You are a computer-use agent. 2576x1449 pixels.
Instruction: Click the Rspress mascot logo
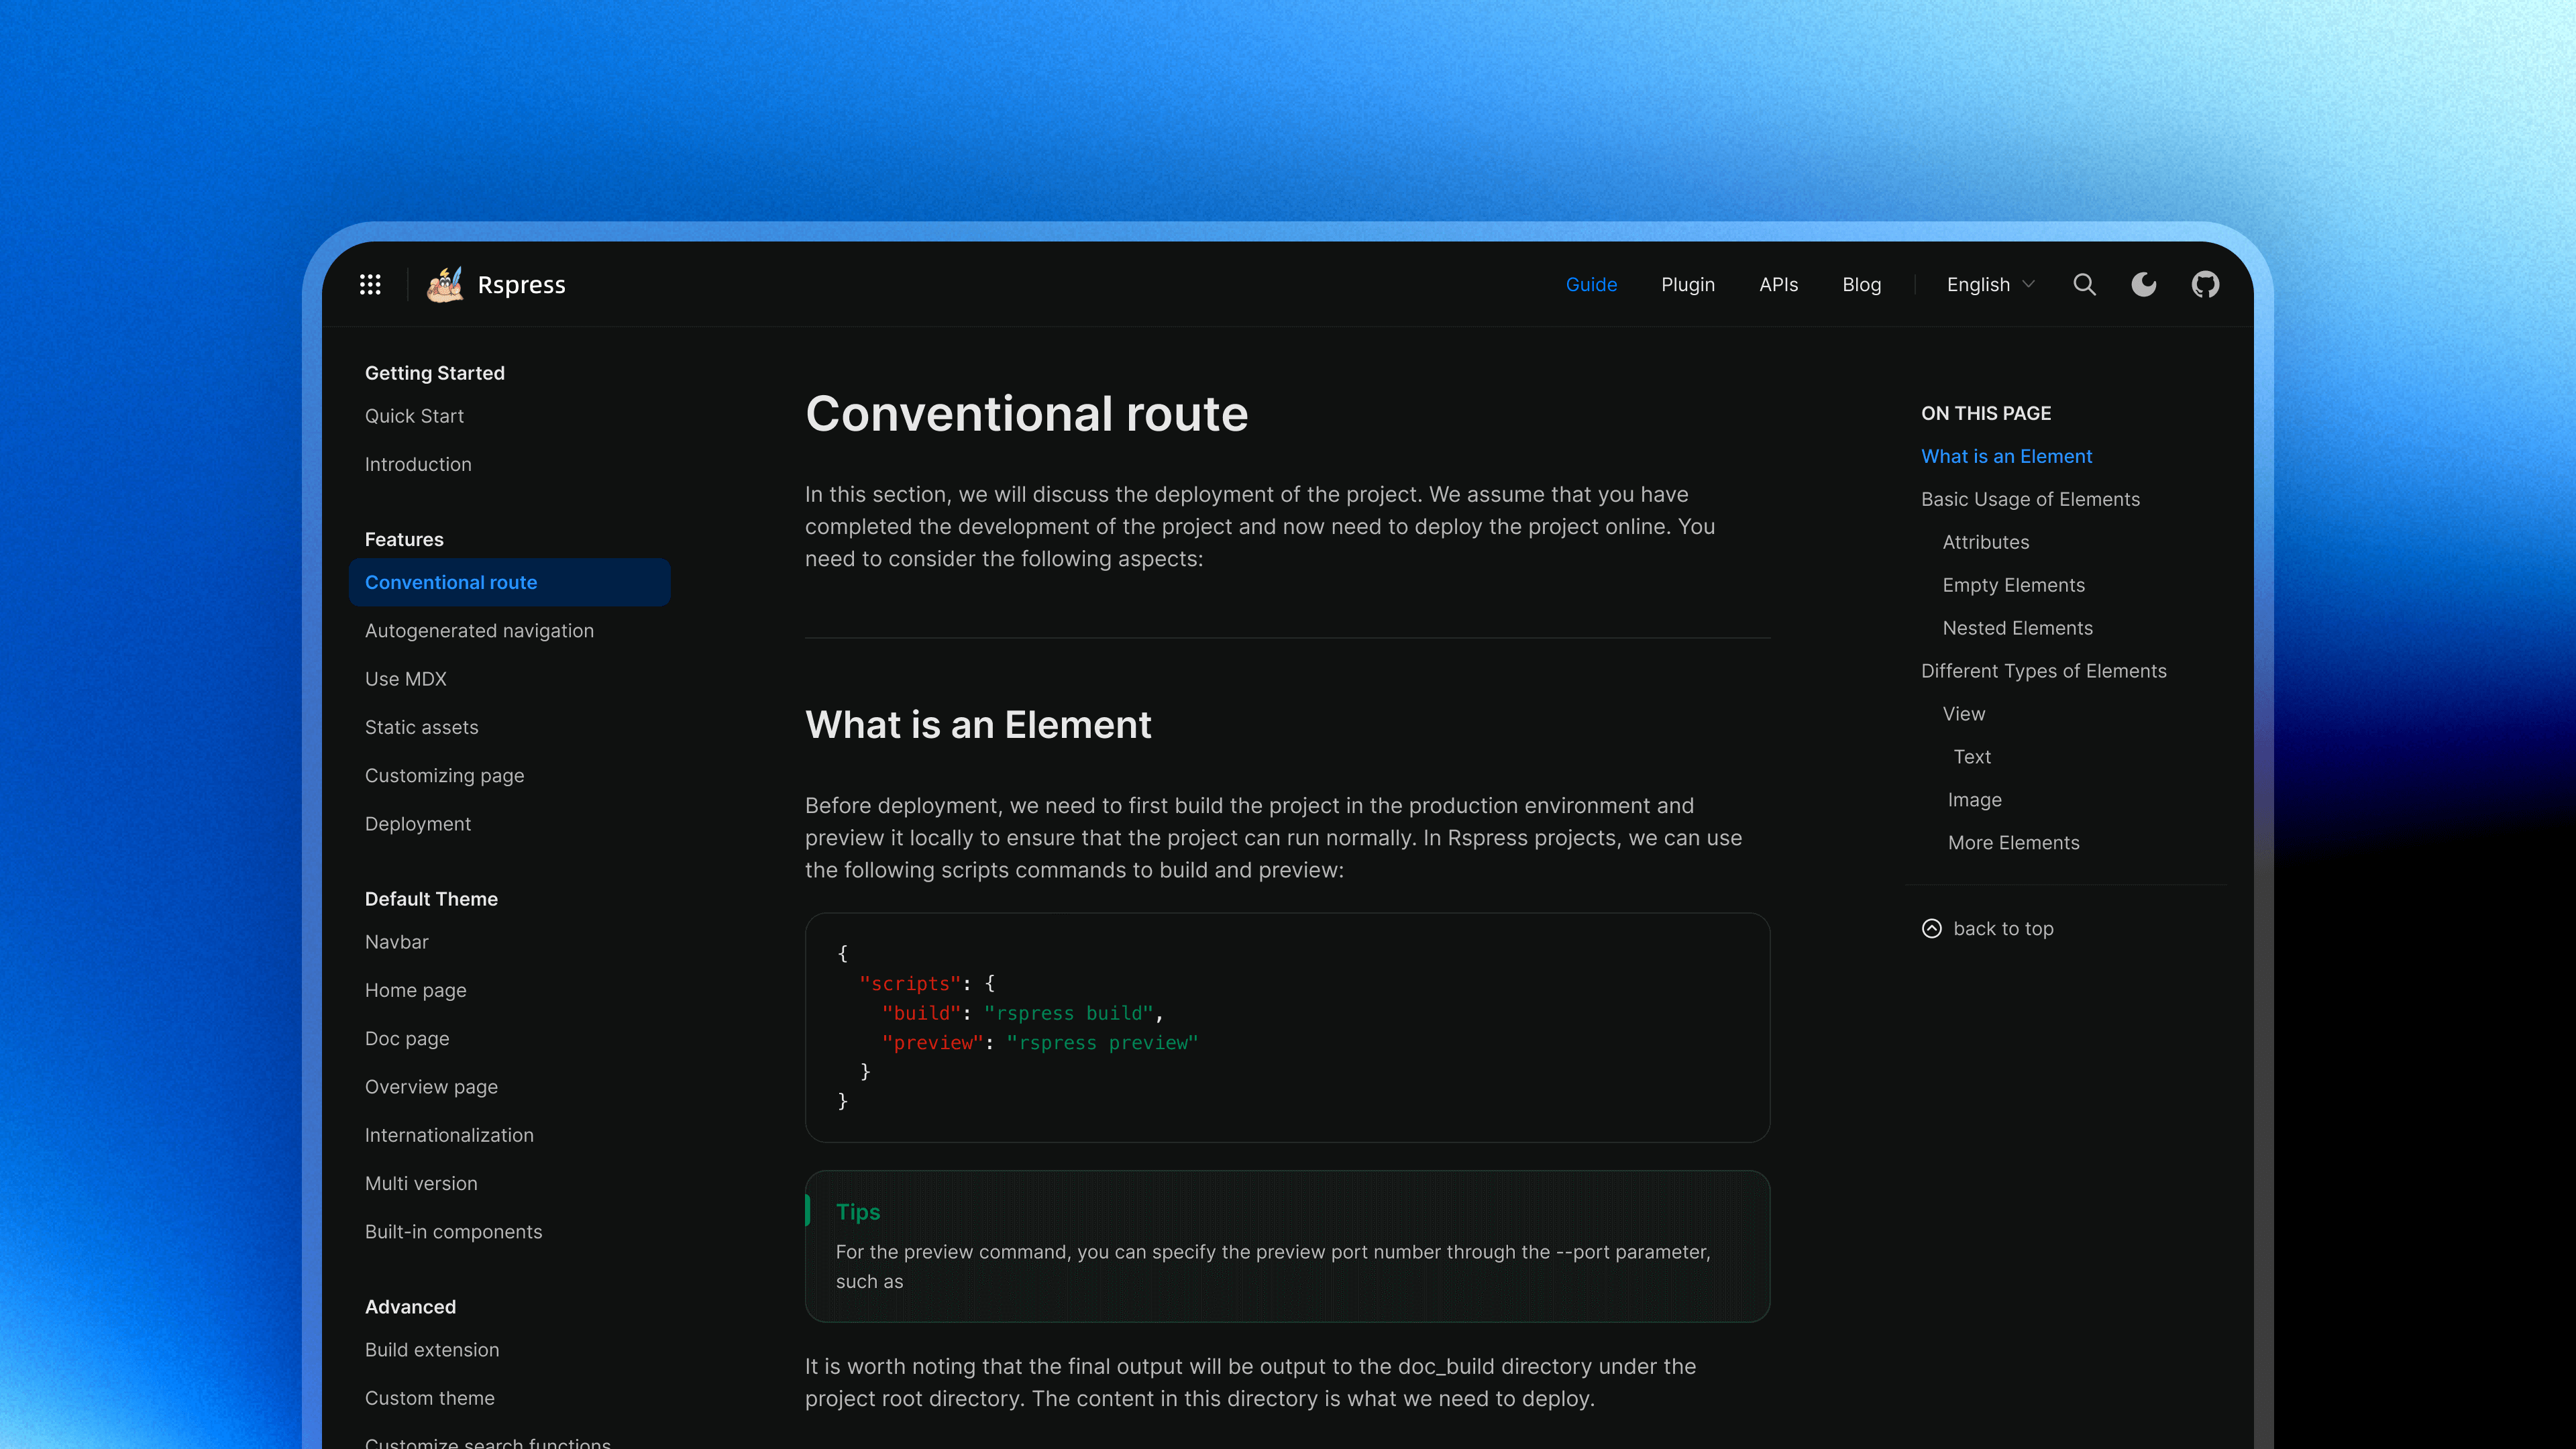tap(446, 284)
